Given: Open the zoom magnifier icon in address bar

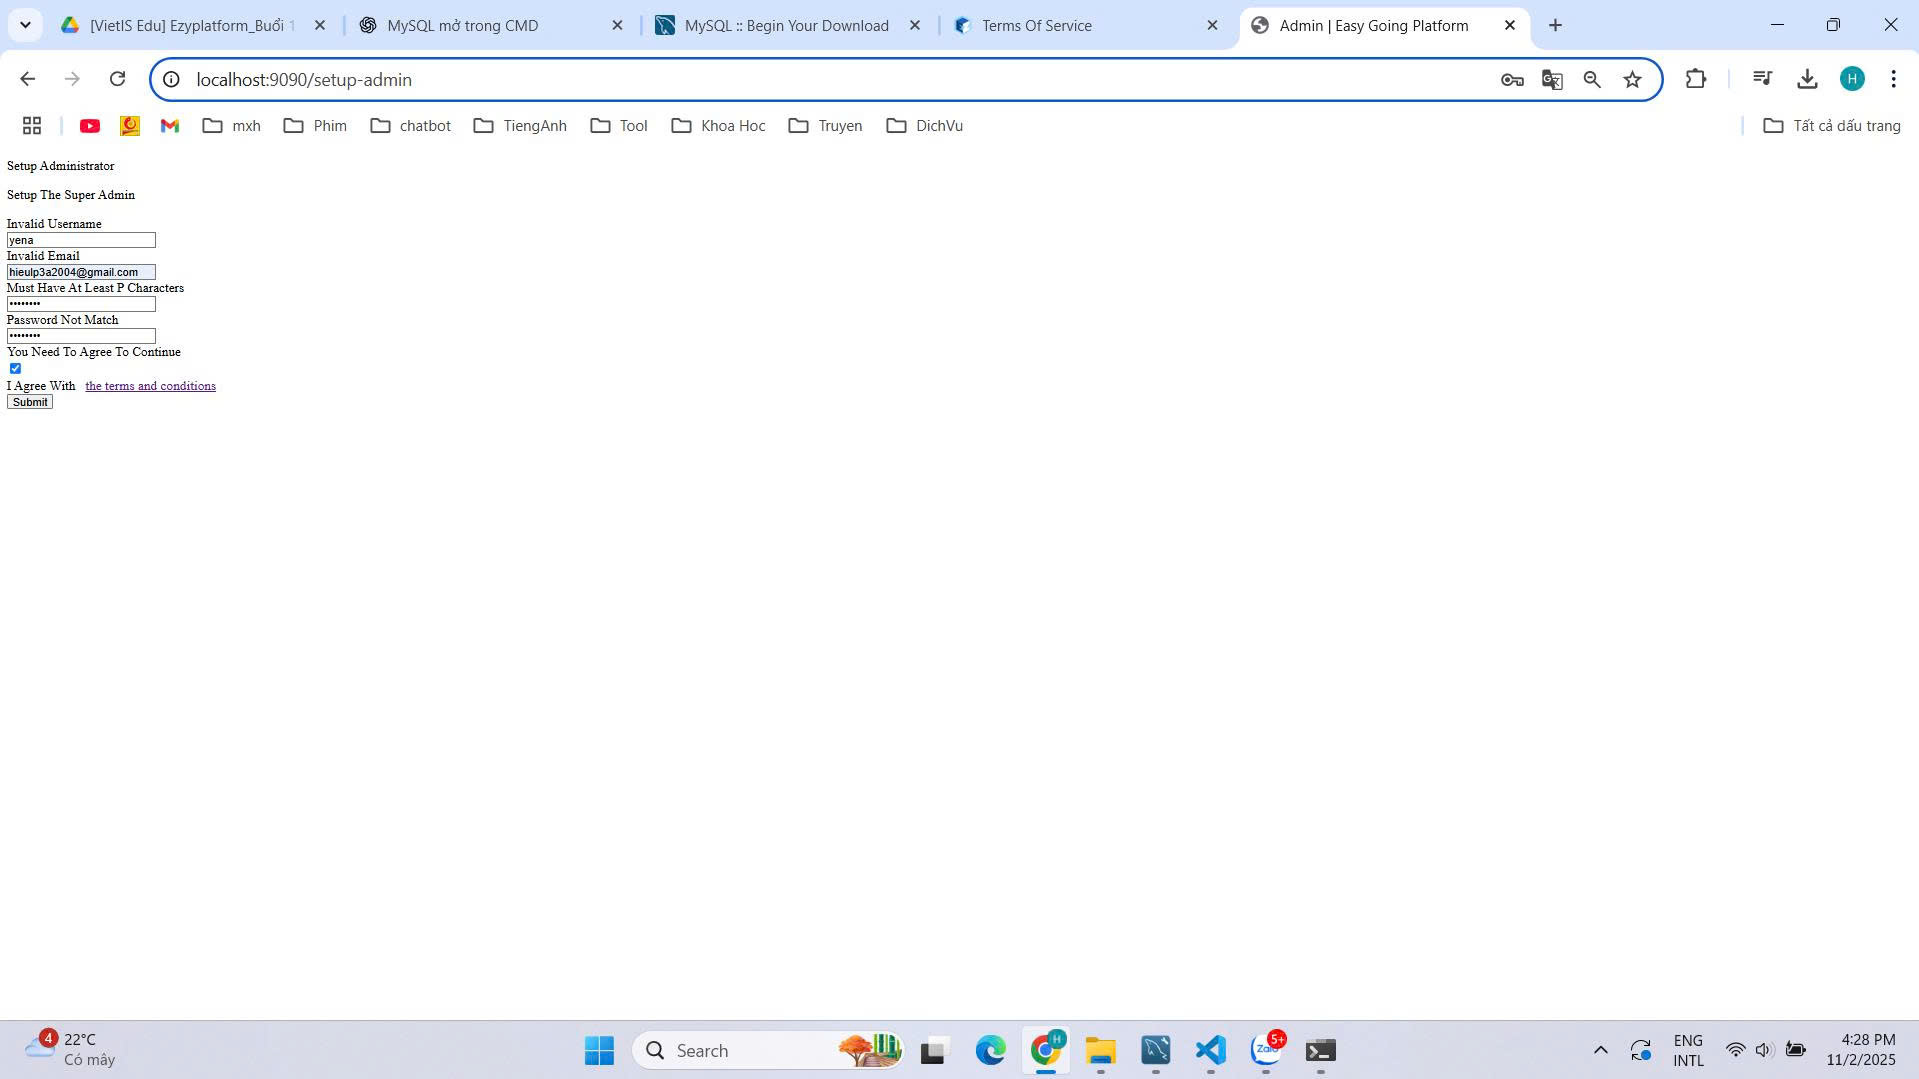Looking at the screenshot, I should click(1591, 80).
